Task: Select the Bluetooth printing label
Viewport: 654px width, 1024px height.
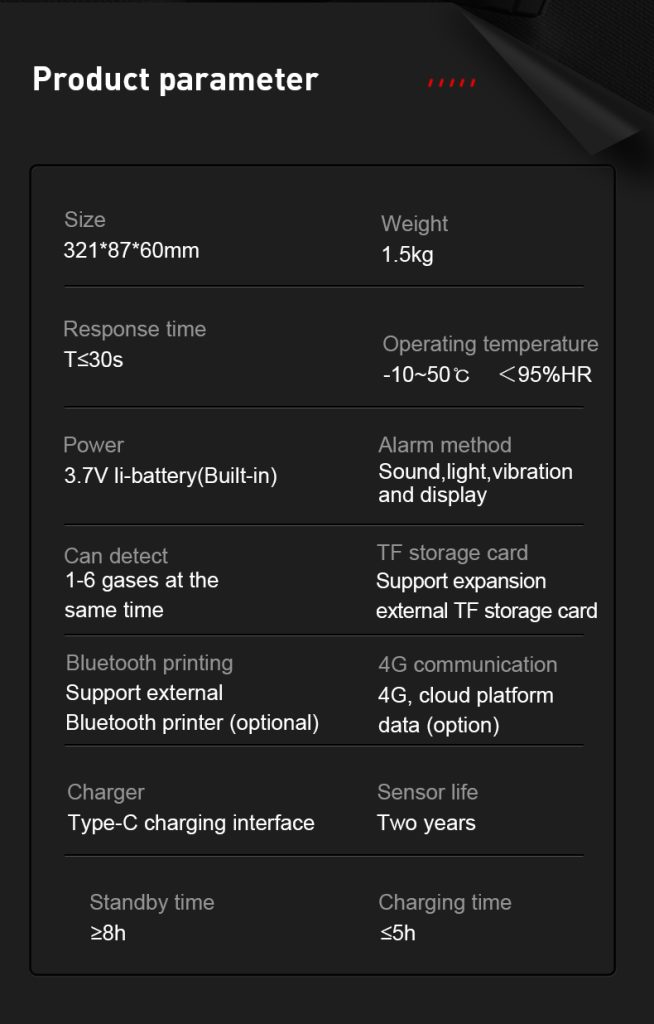Action: tap(149, 663)
